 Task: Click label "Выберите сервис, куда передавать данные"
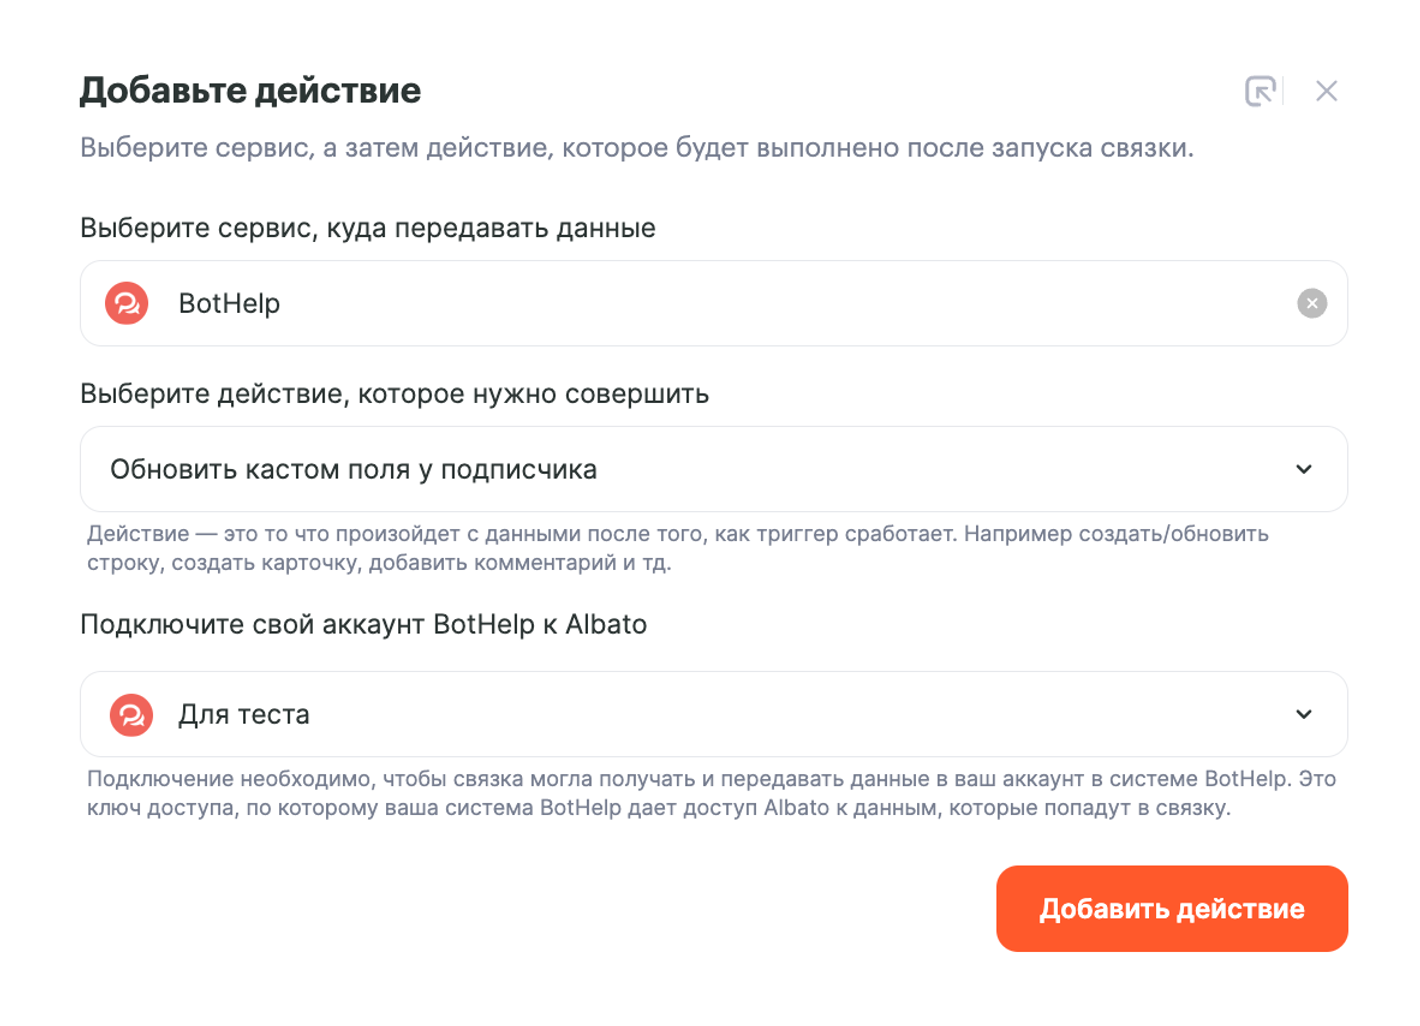click(x=367, y=228)
